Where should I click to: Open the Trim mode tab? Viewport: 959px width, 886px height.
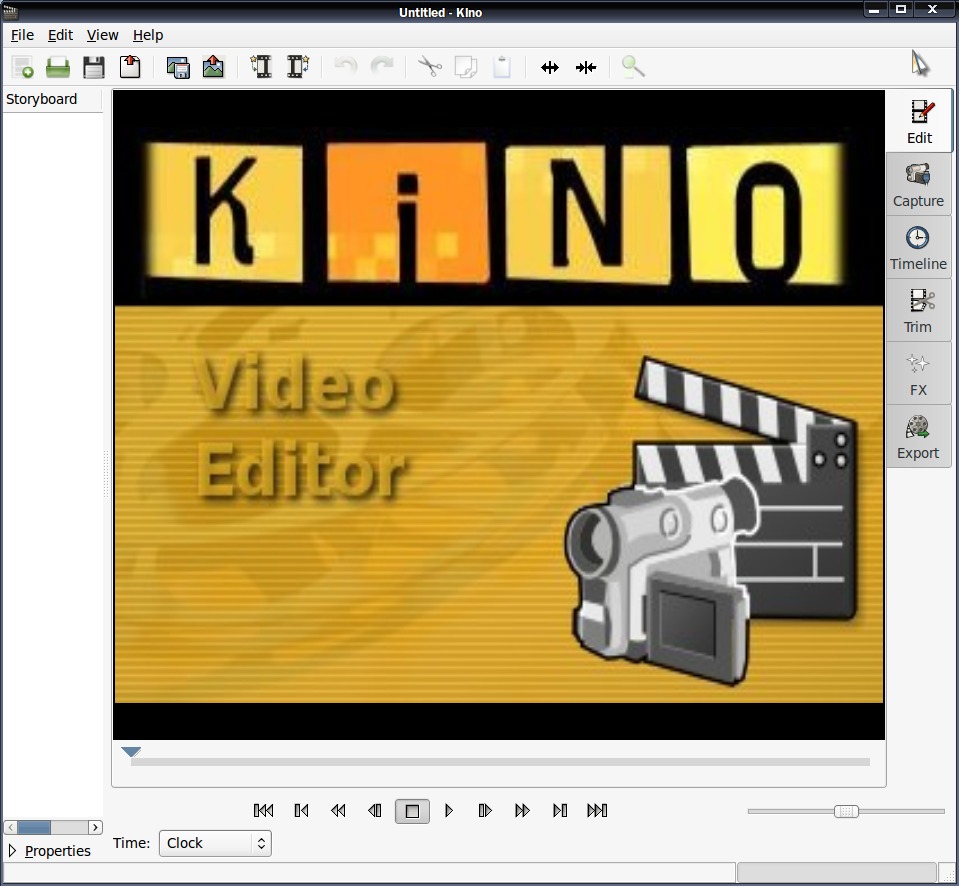tap(919, 311)
